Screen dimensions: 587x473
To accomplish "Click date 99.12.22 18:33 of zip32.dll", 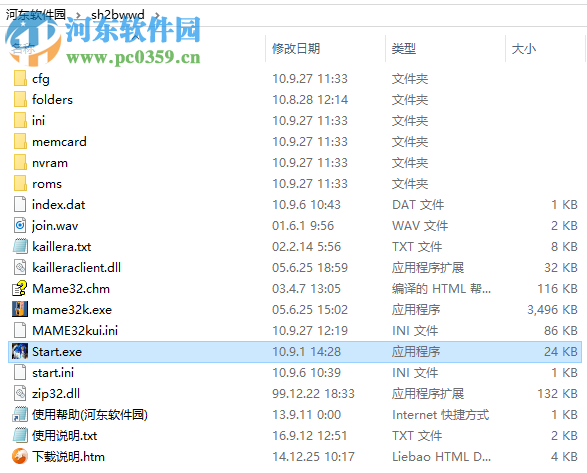I will (313, 393).
